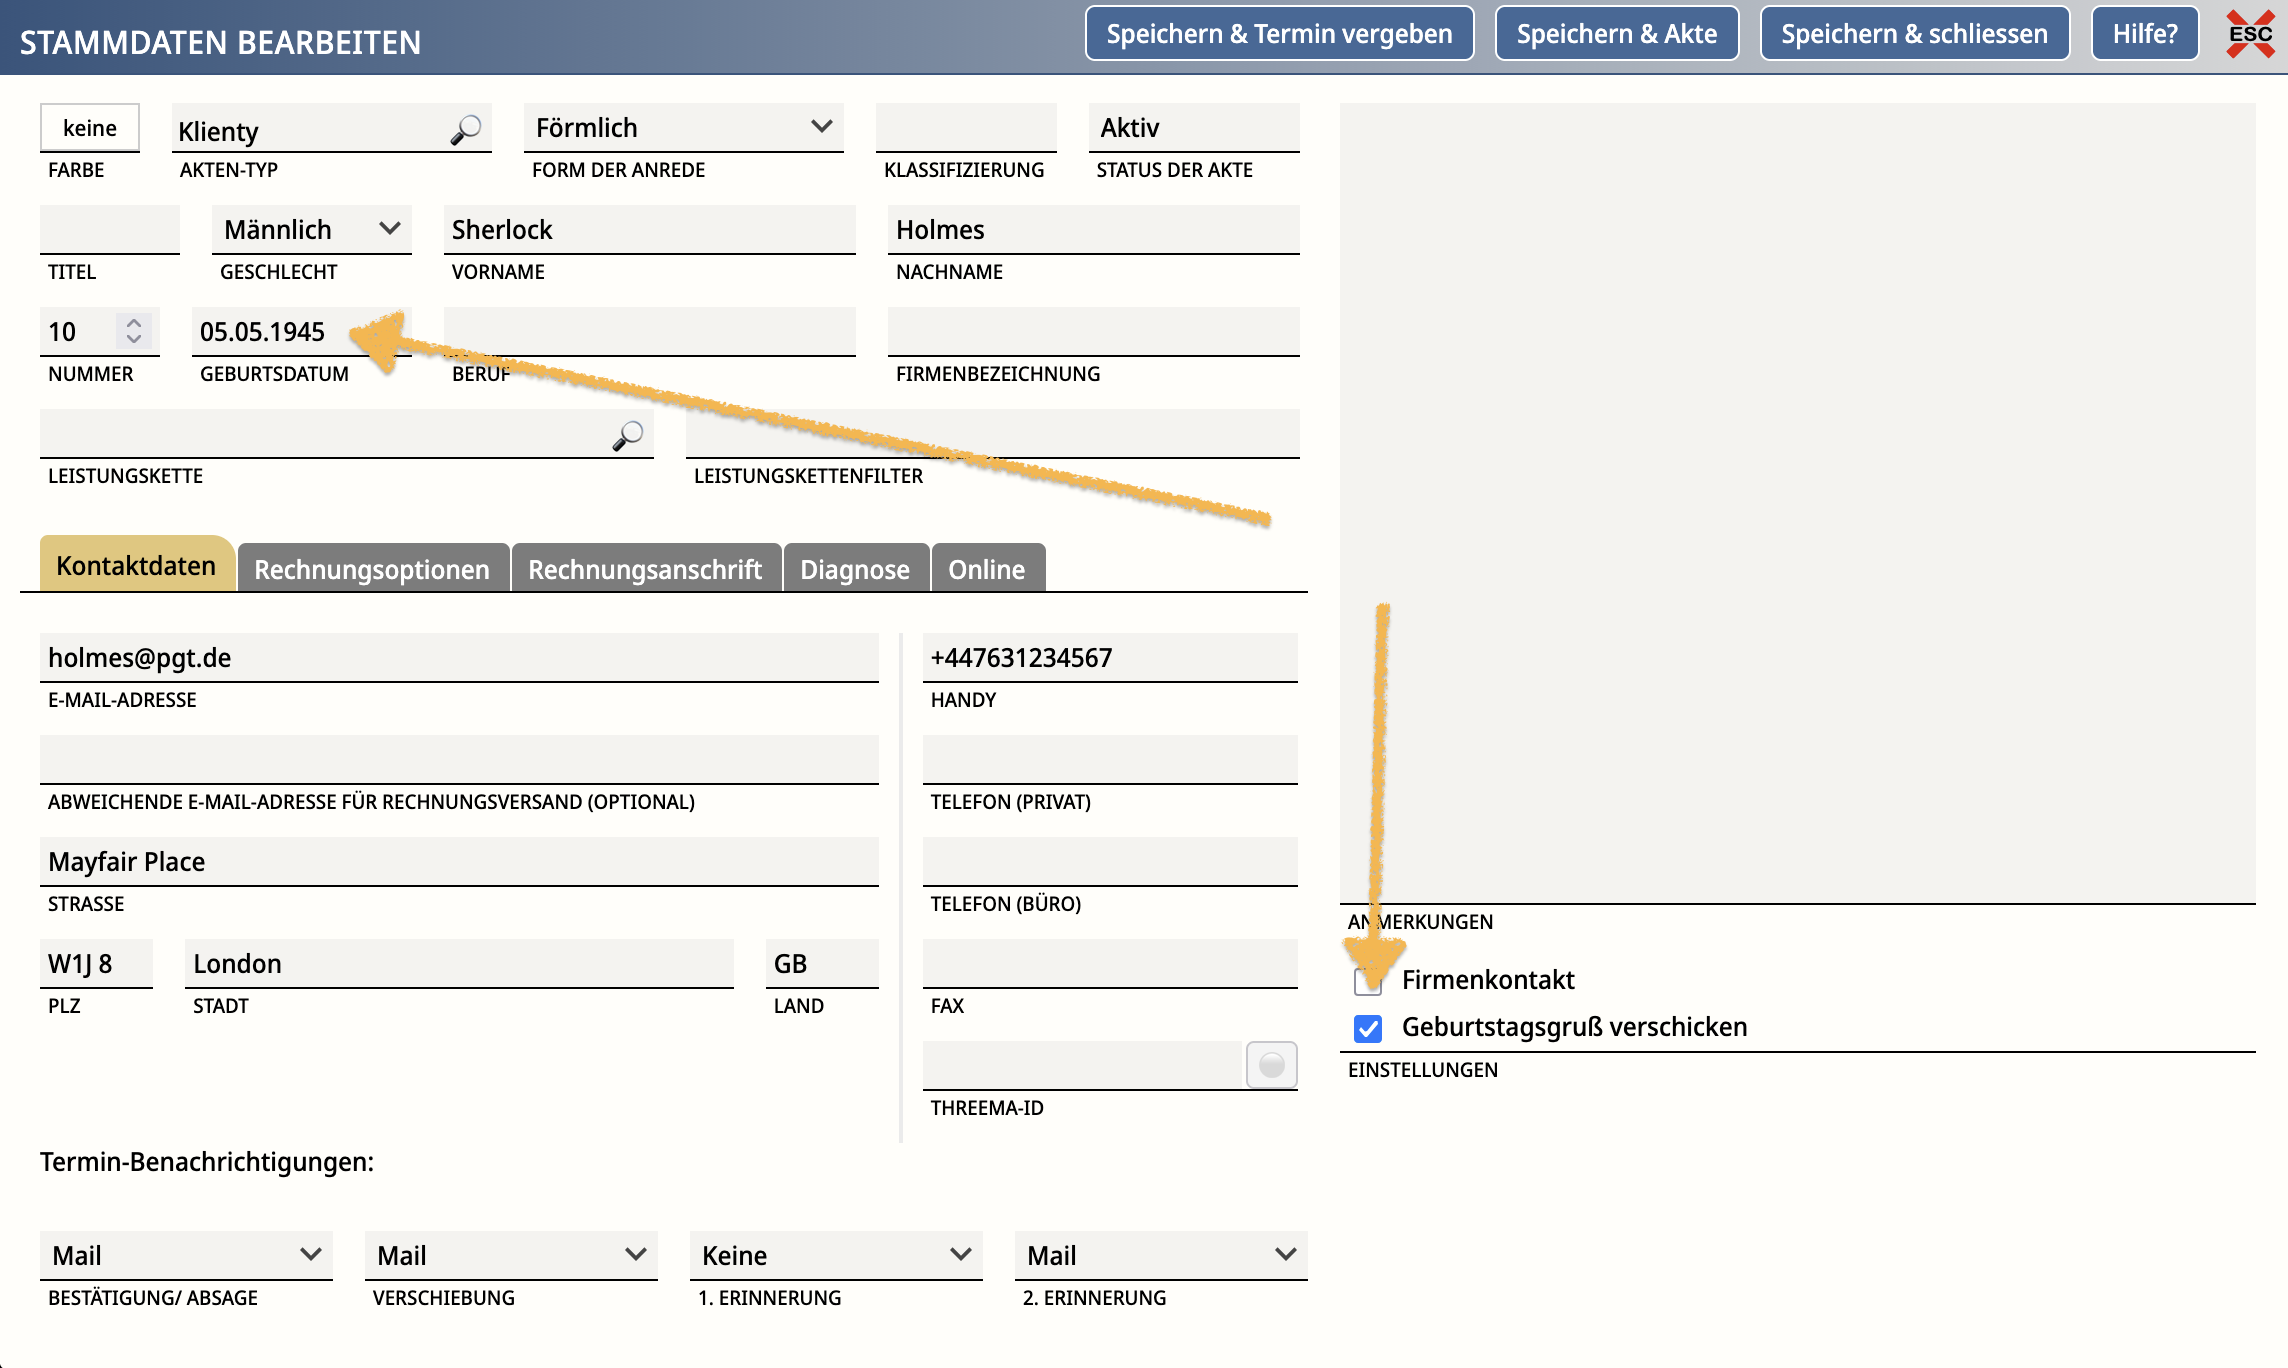Click Speichern & Termin vergeben button

1279,34
